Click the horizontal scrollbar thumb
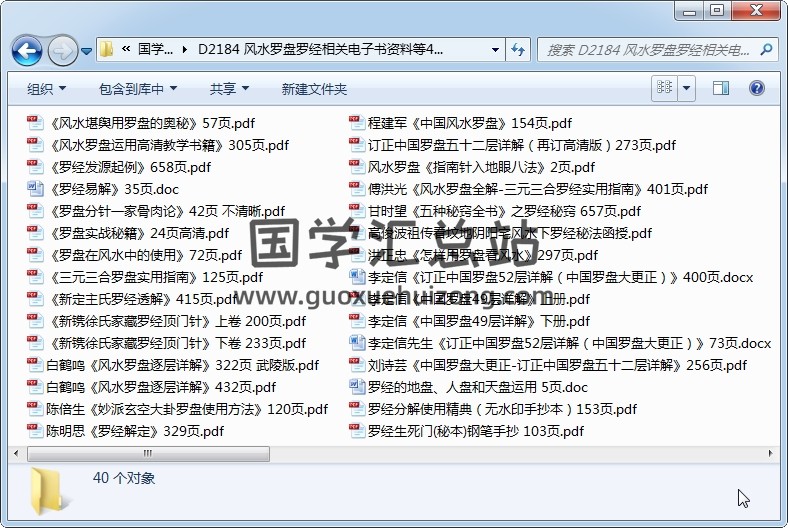Screen dimensions: 788x528 (148, 454)
